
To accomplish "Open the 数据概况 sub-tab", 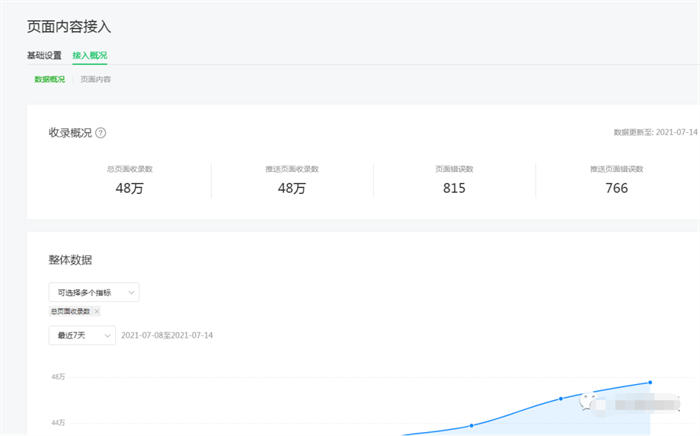I will pos(49,79).
